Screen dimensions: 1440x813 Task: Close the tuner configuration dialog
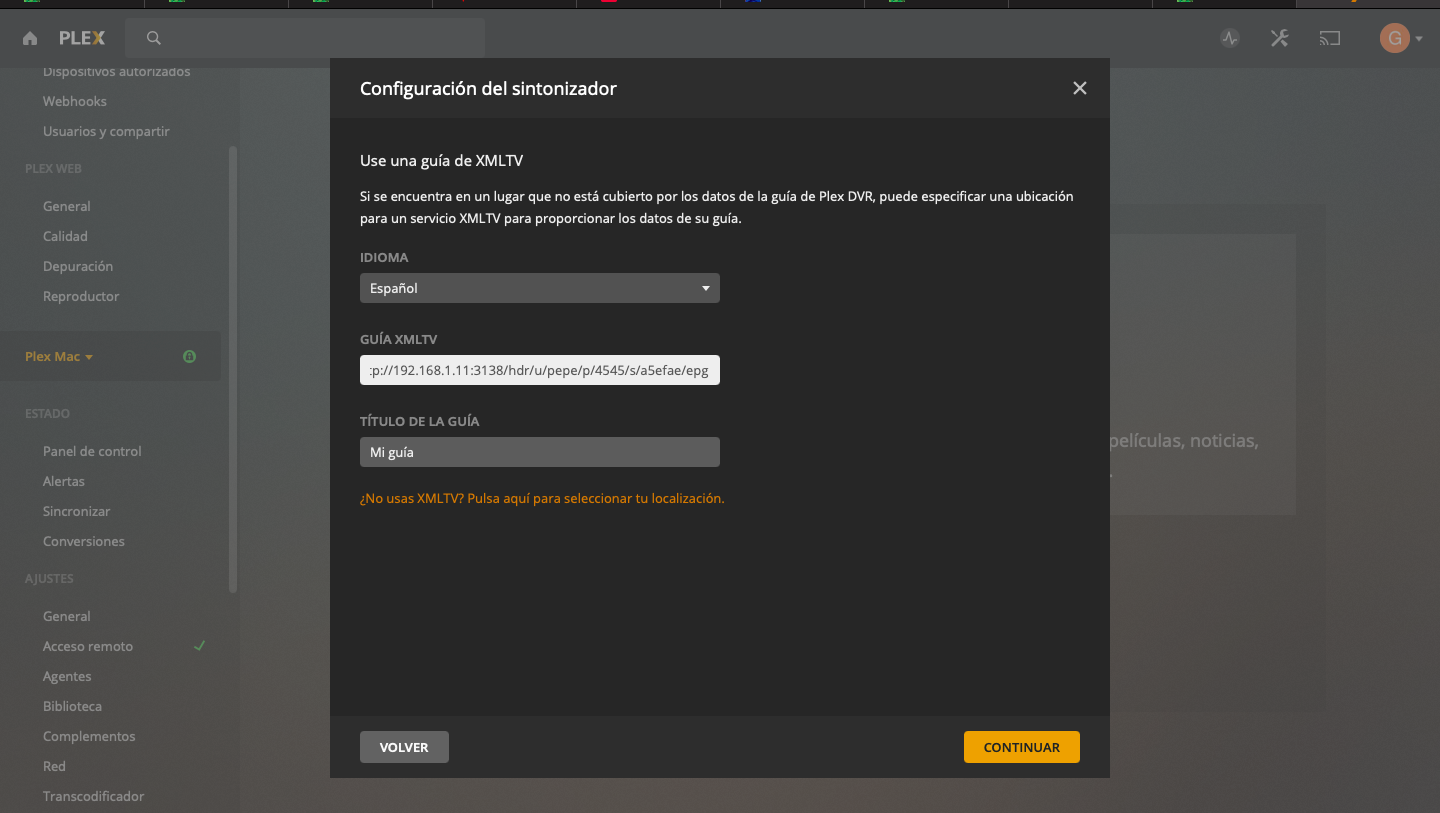1079,88
